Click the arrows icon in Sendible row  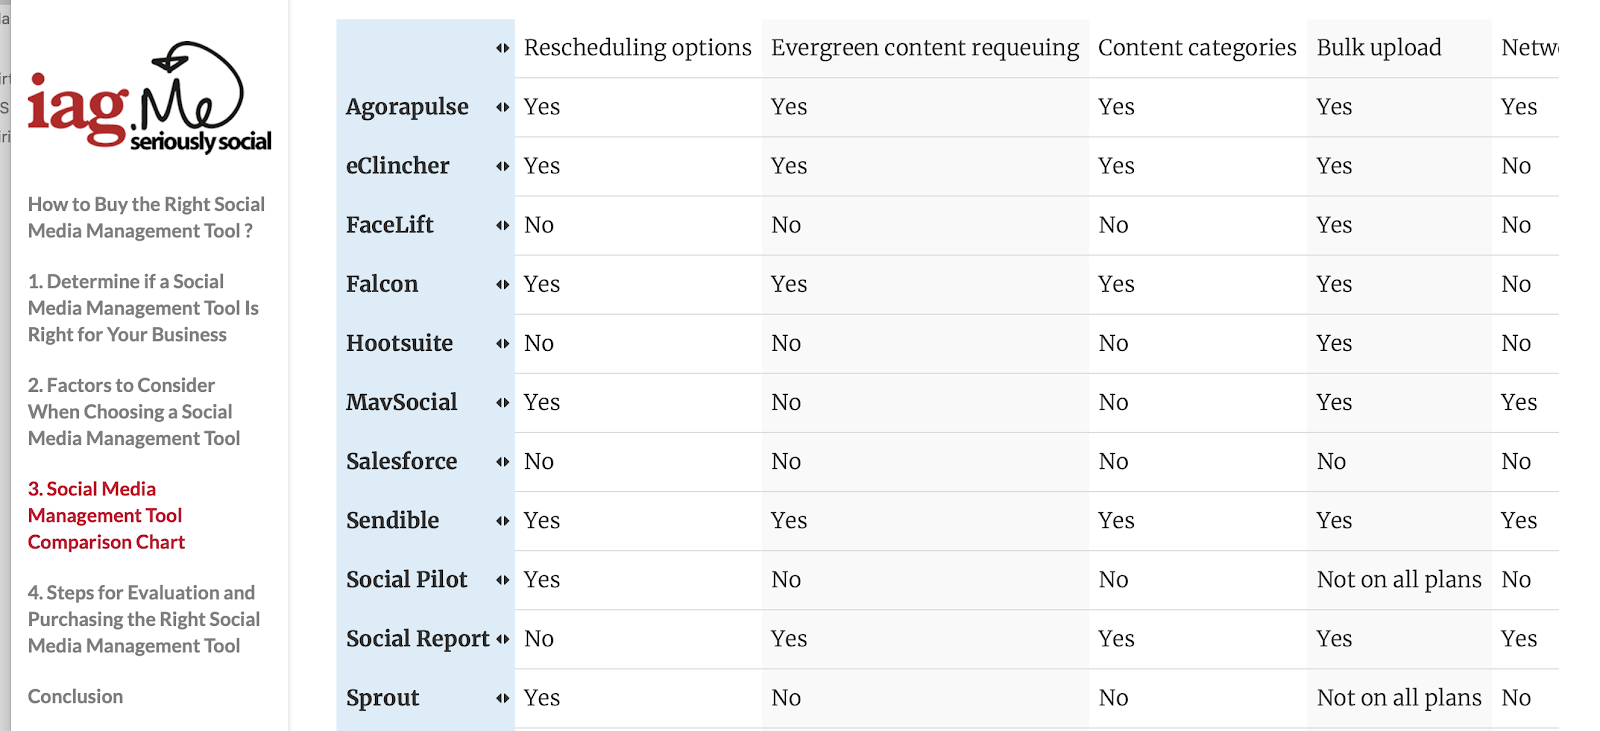click(x=502, y=520)
